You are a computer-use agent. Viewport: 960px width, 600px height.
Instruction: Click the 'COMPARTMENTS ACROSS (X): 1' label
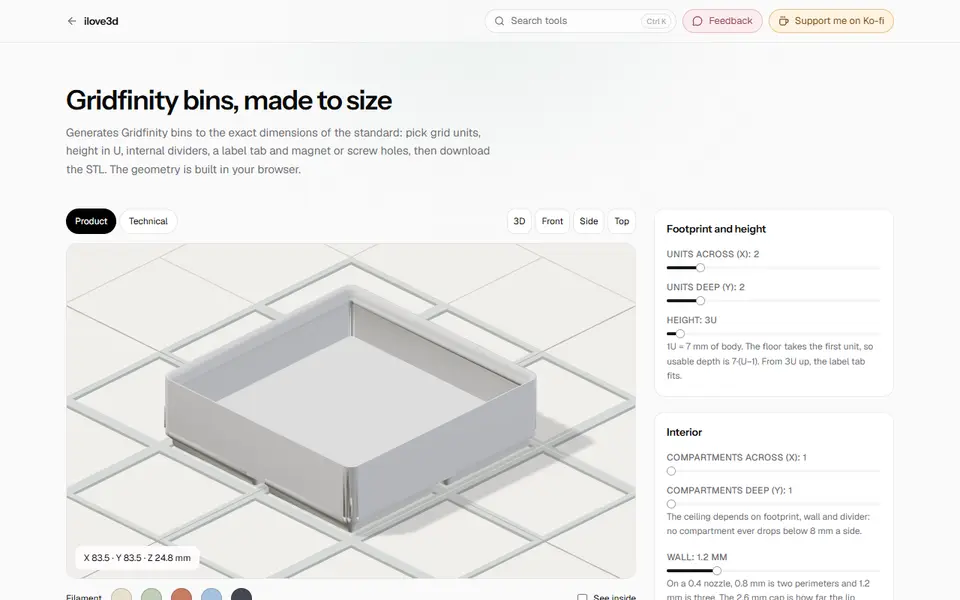click(737, 457)
